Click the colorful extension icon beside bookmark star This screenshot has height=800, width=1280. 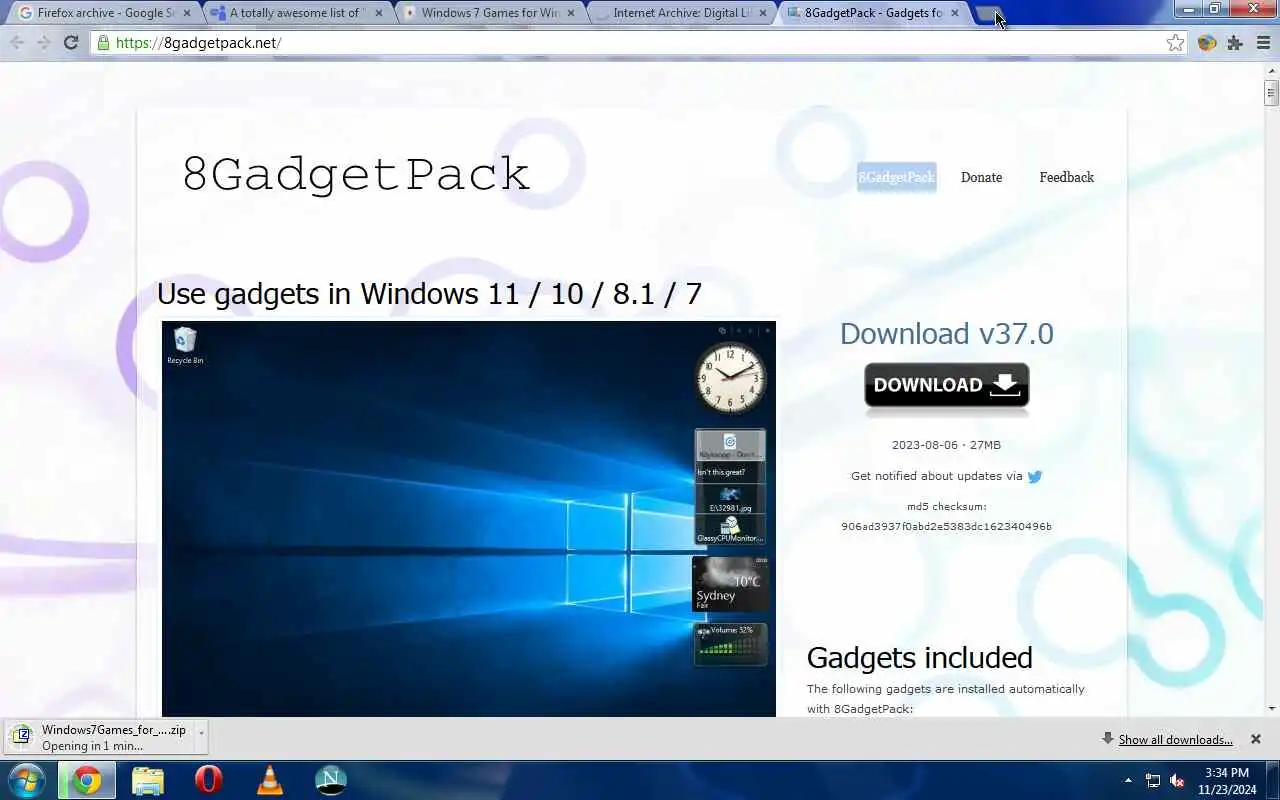(1207, 43)
